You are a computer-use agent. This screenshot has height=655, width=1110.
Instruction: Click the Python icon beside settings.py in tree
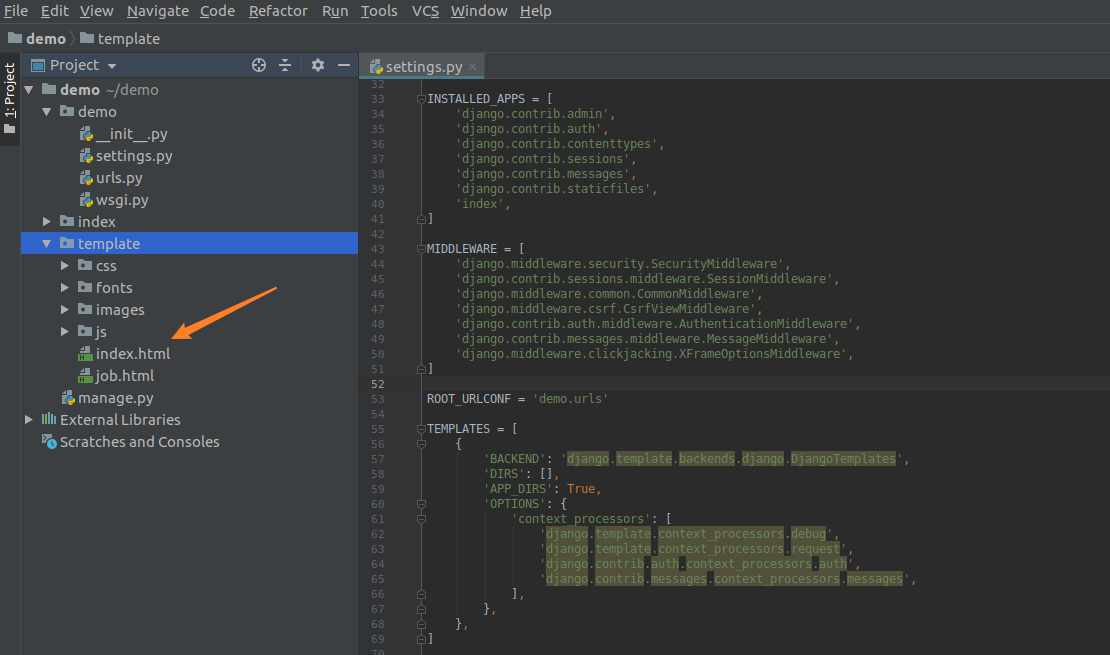pos(86,156)
